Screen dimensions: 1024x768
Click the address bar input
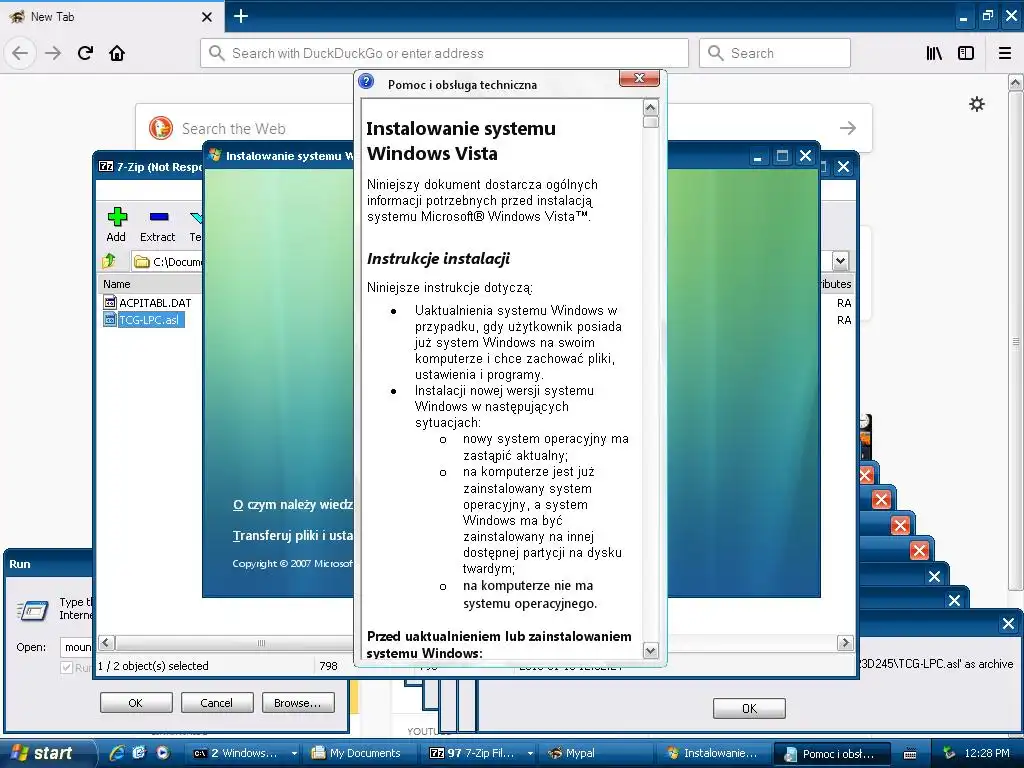pos(444,53)
